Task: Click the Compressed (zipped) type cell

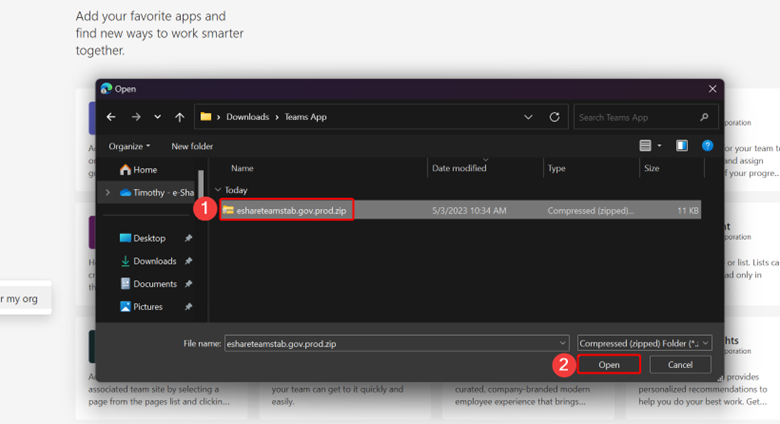Action: 591,211
